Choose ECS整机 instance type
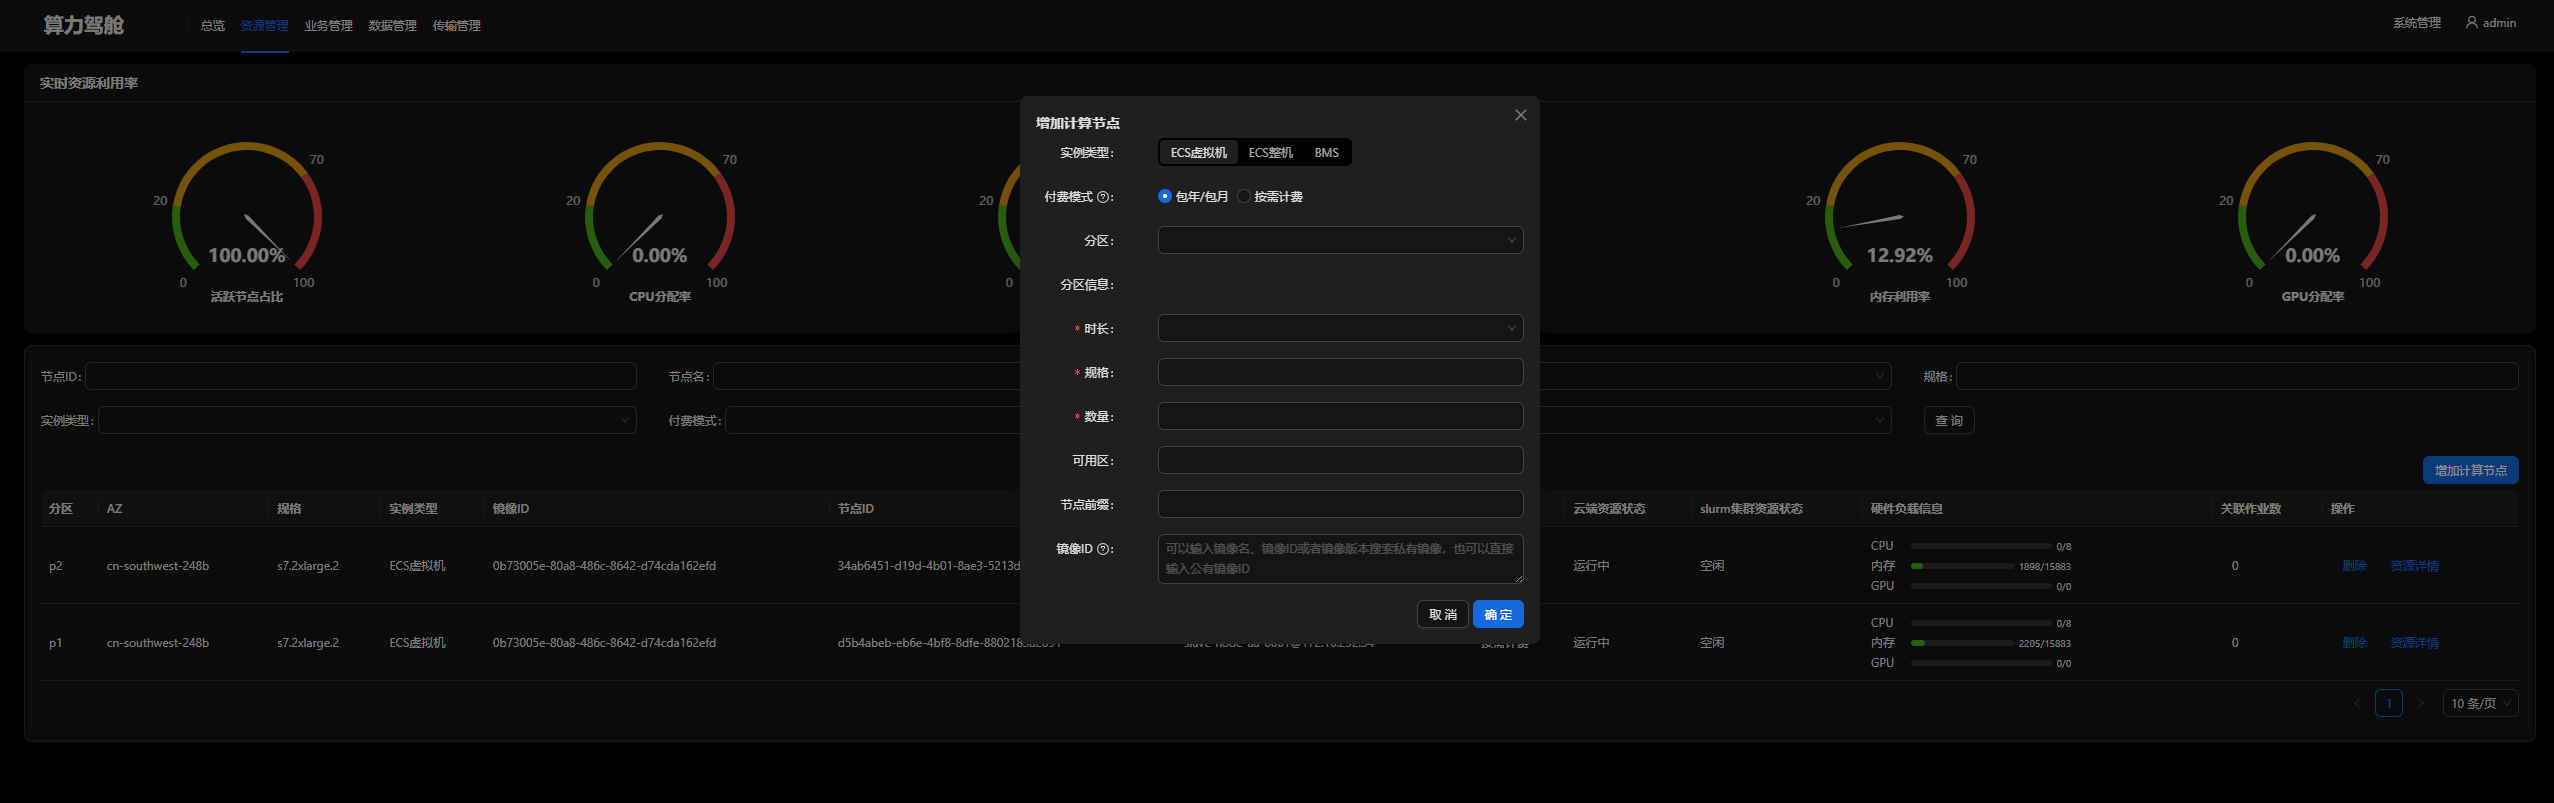 1270,152
